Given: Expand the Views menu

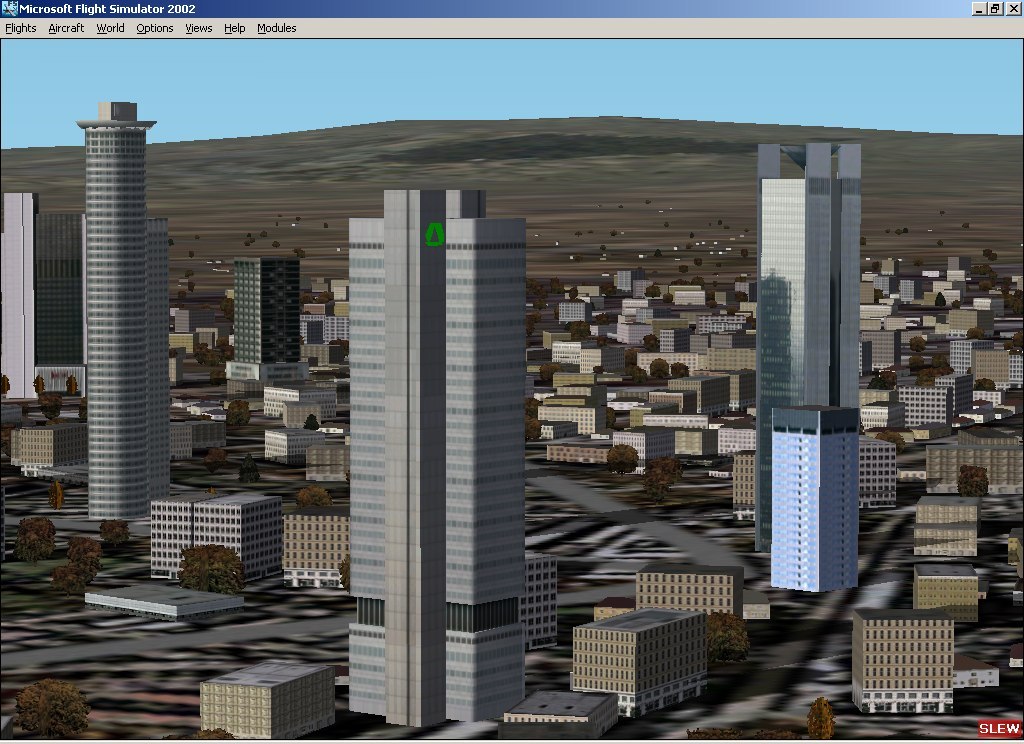Looking at the screenshot, I should tap(198, 28).
